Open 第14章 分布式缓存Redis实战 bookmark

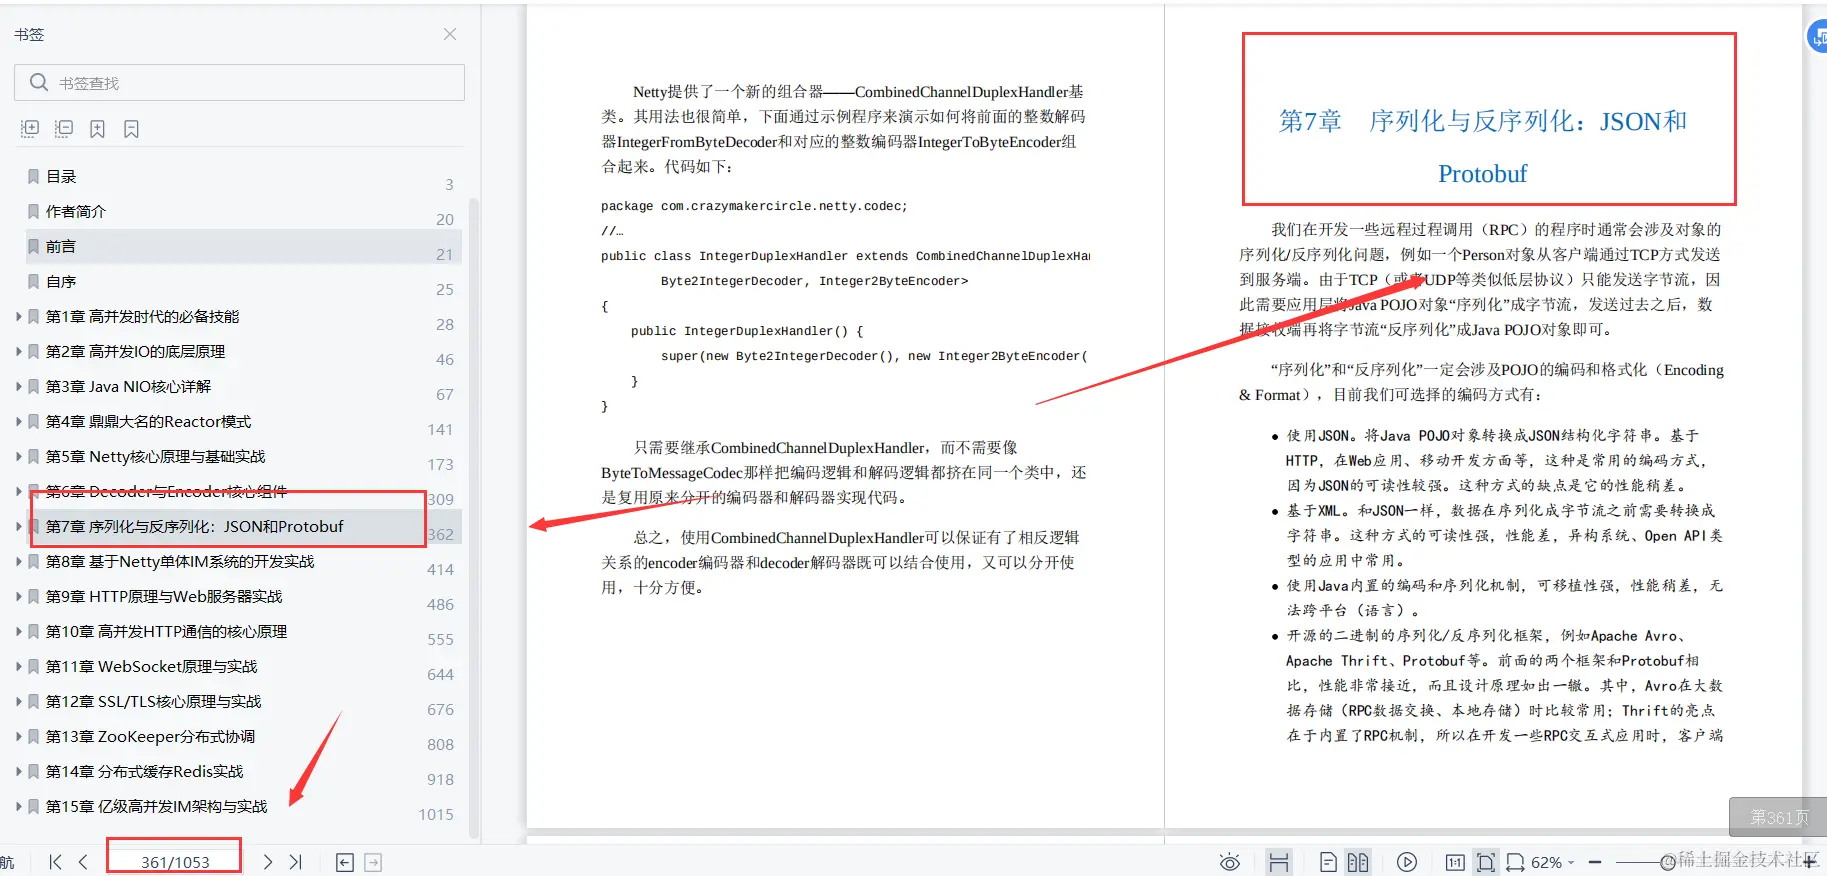tap(144, 771)
